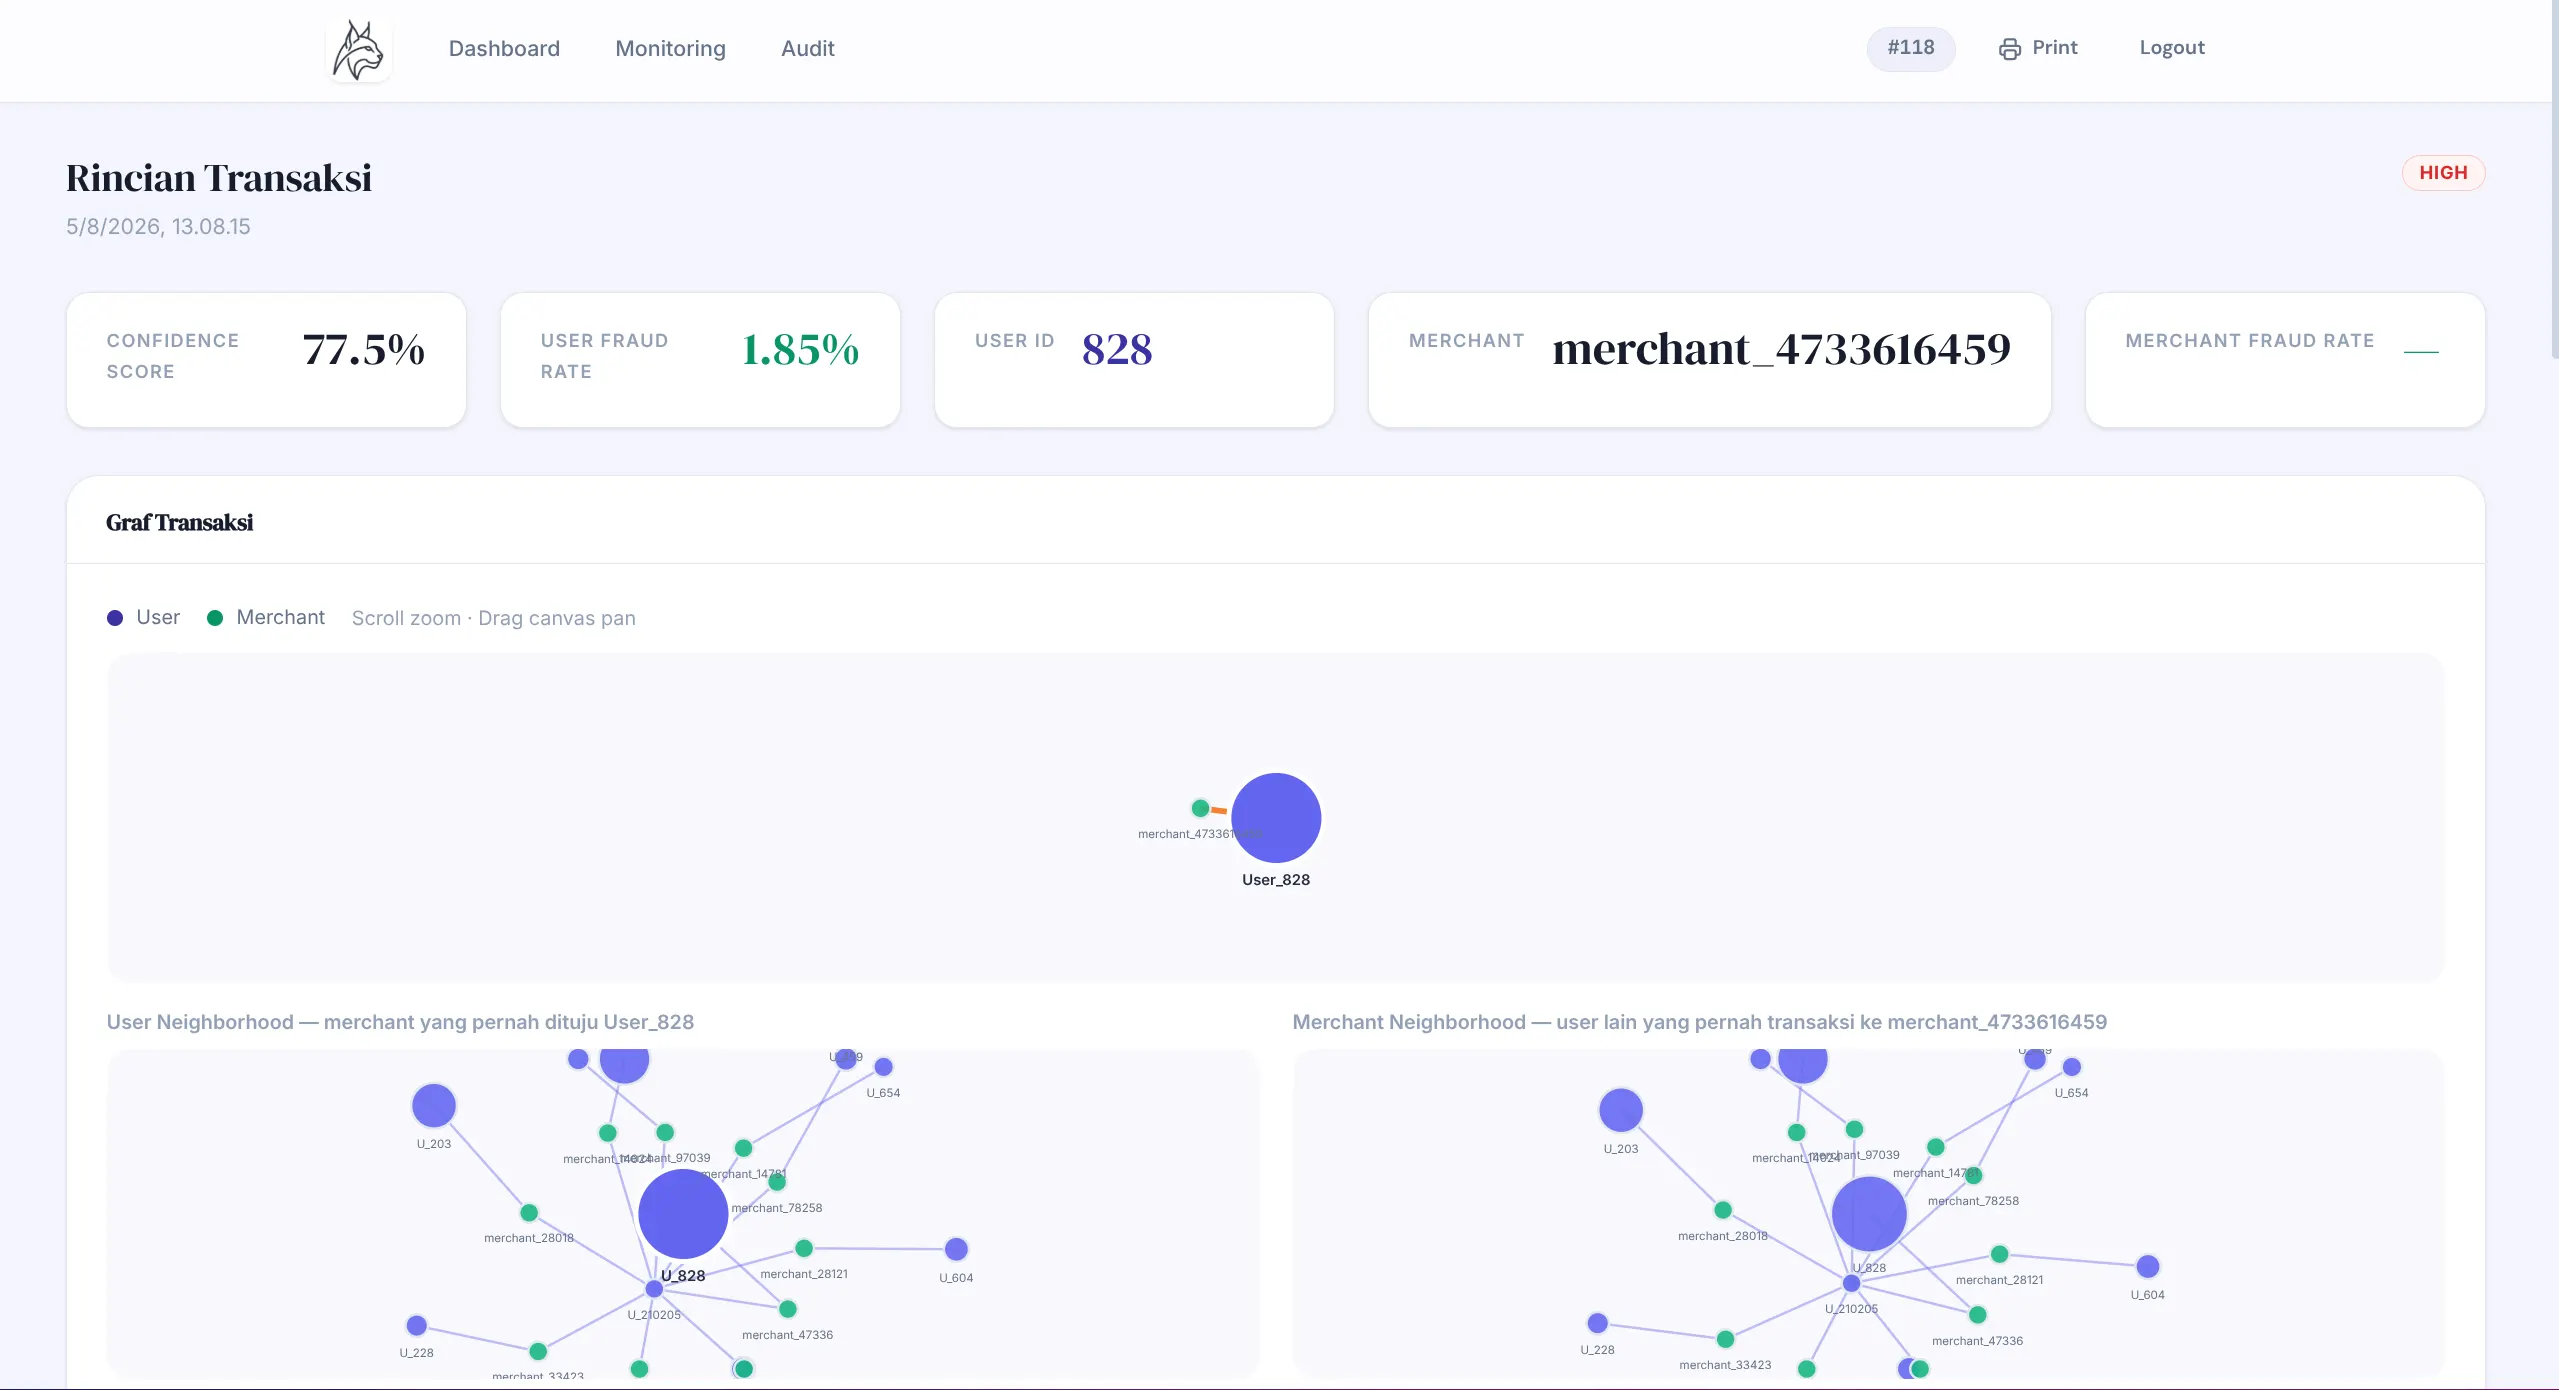
Task: Click the Graf Transaksi section title
Action: tap(179, 522)
